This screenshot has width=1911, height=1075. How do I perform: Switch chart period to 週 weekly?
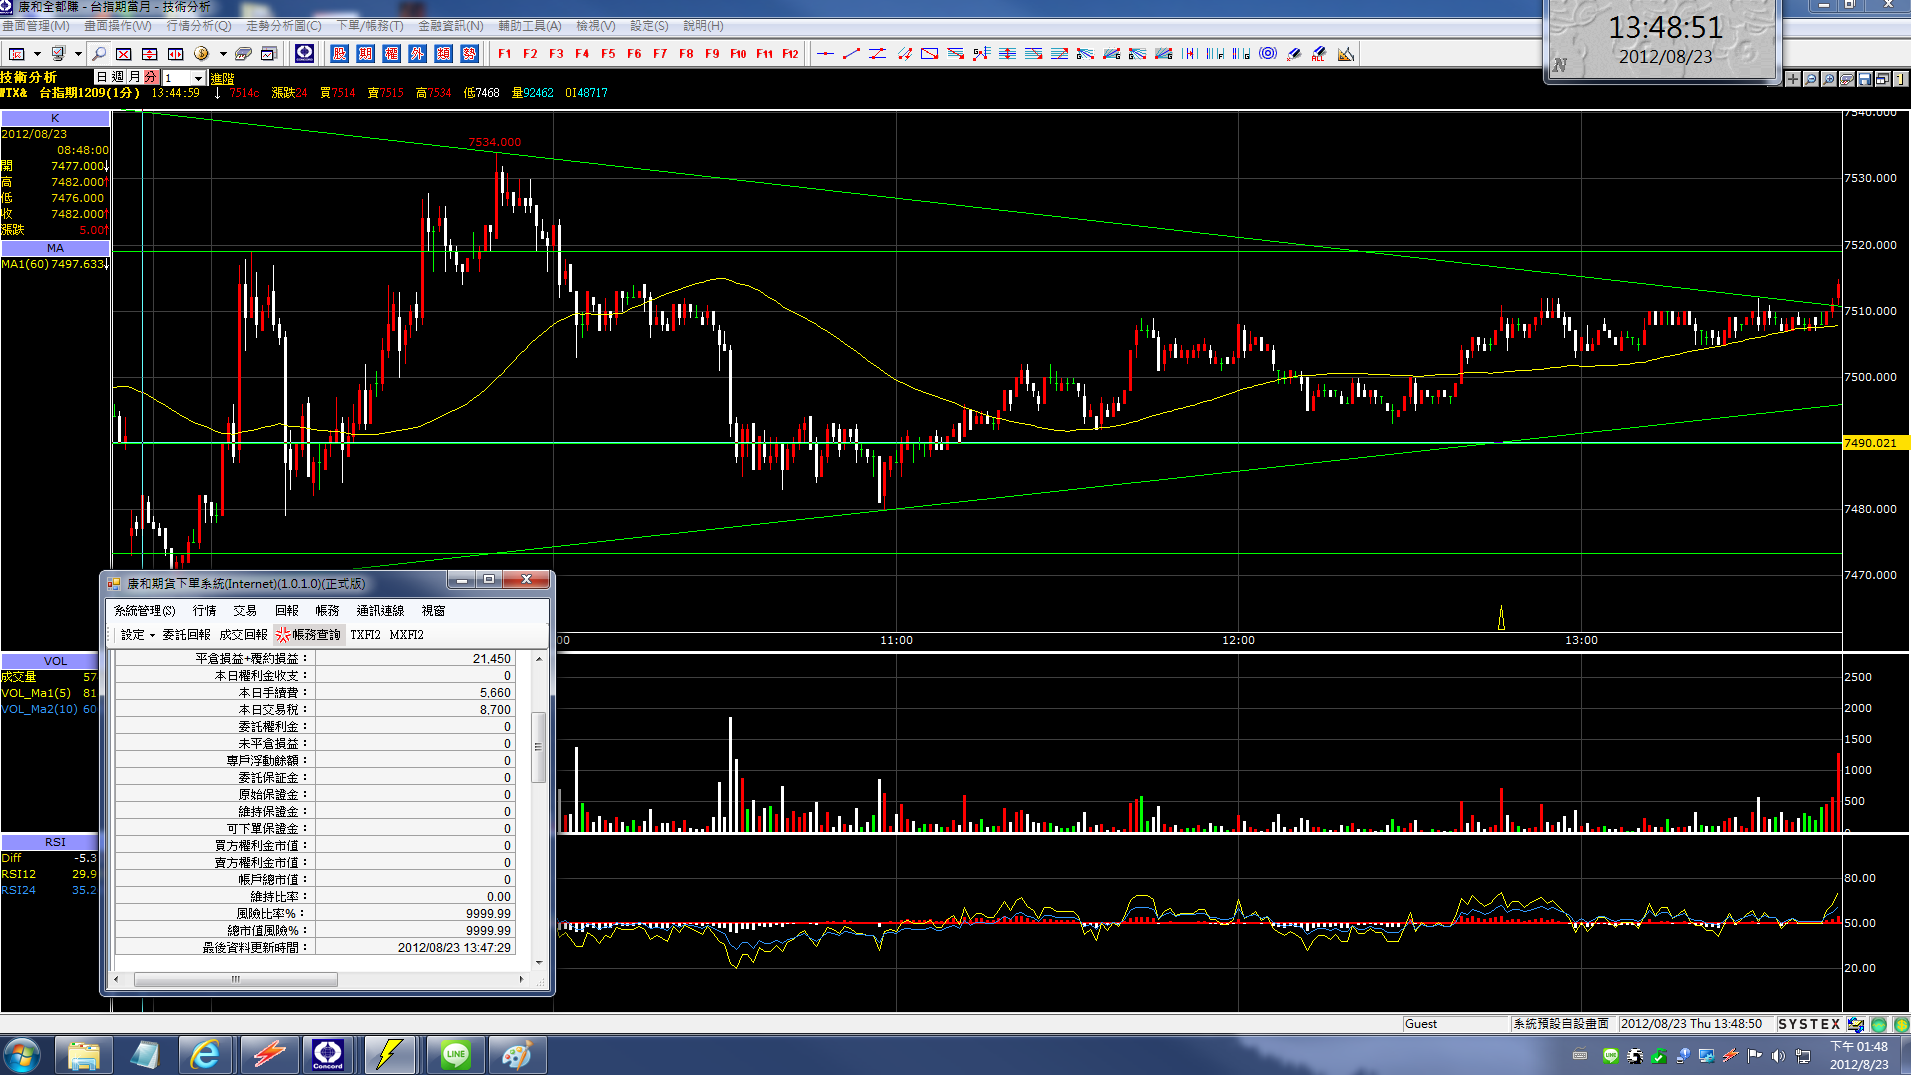point(118,77)
